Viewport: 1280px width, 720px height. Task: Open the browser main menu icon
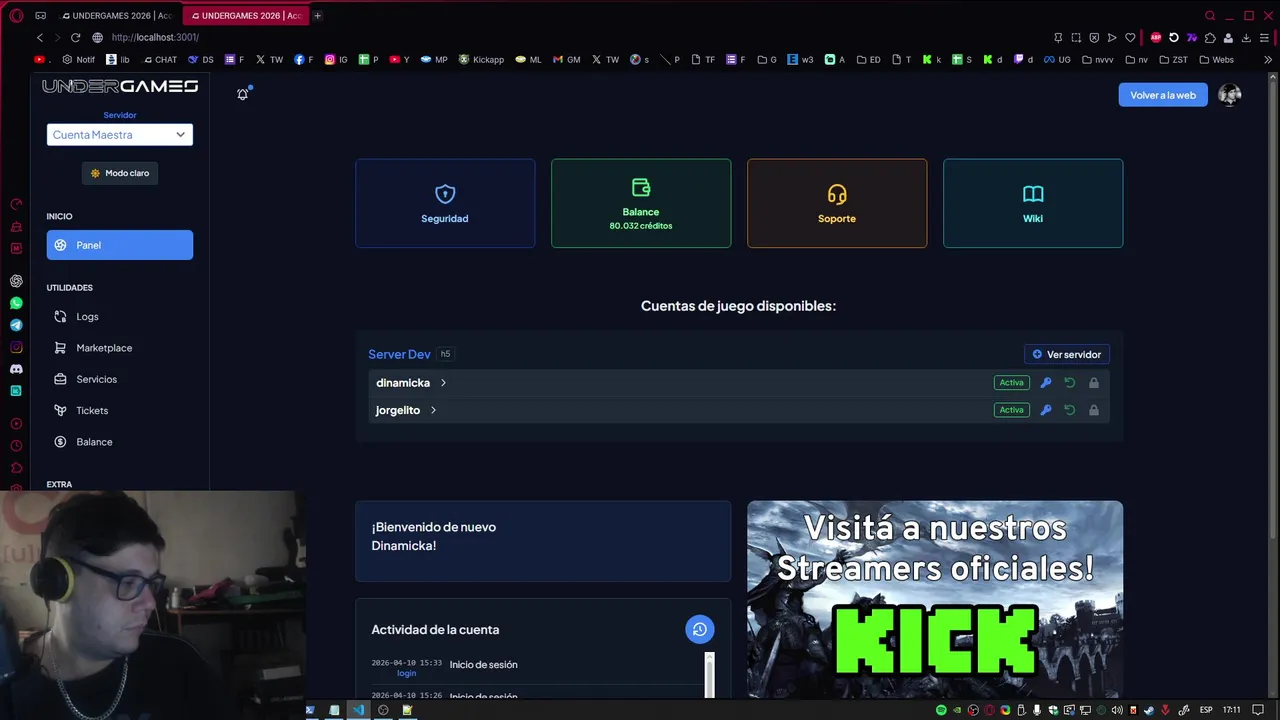click(1264, 38)
